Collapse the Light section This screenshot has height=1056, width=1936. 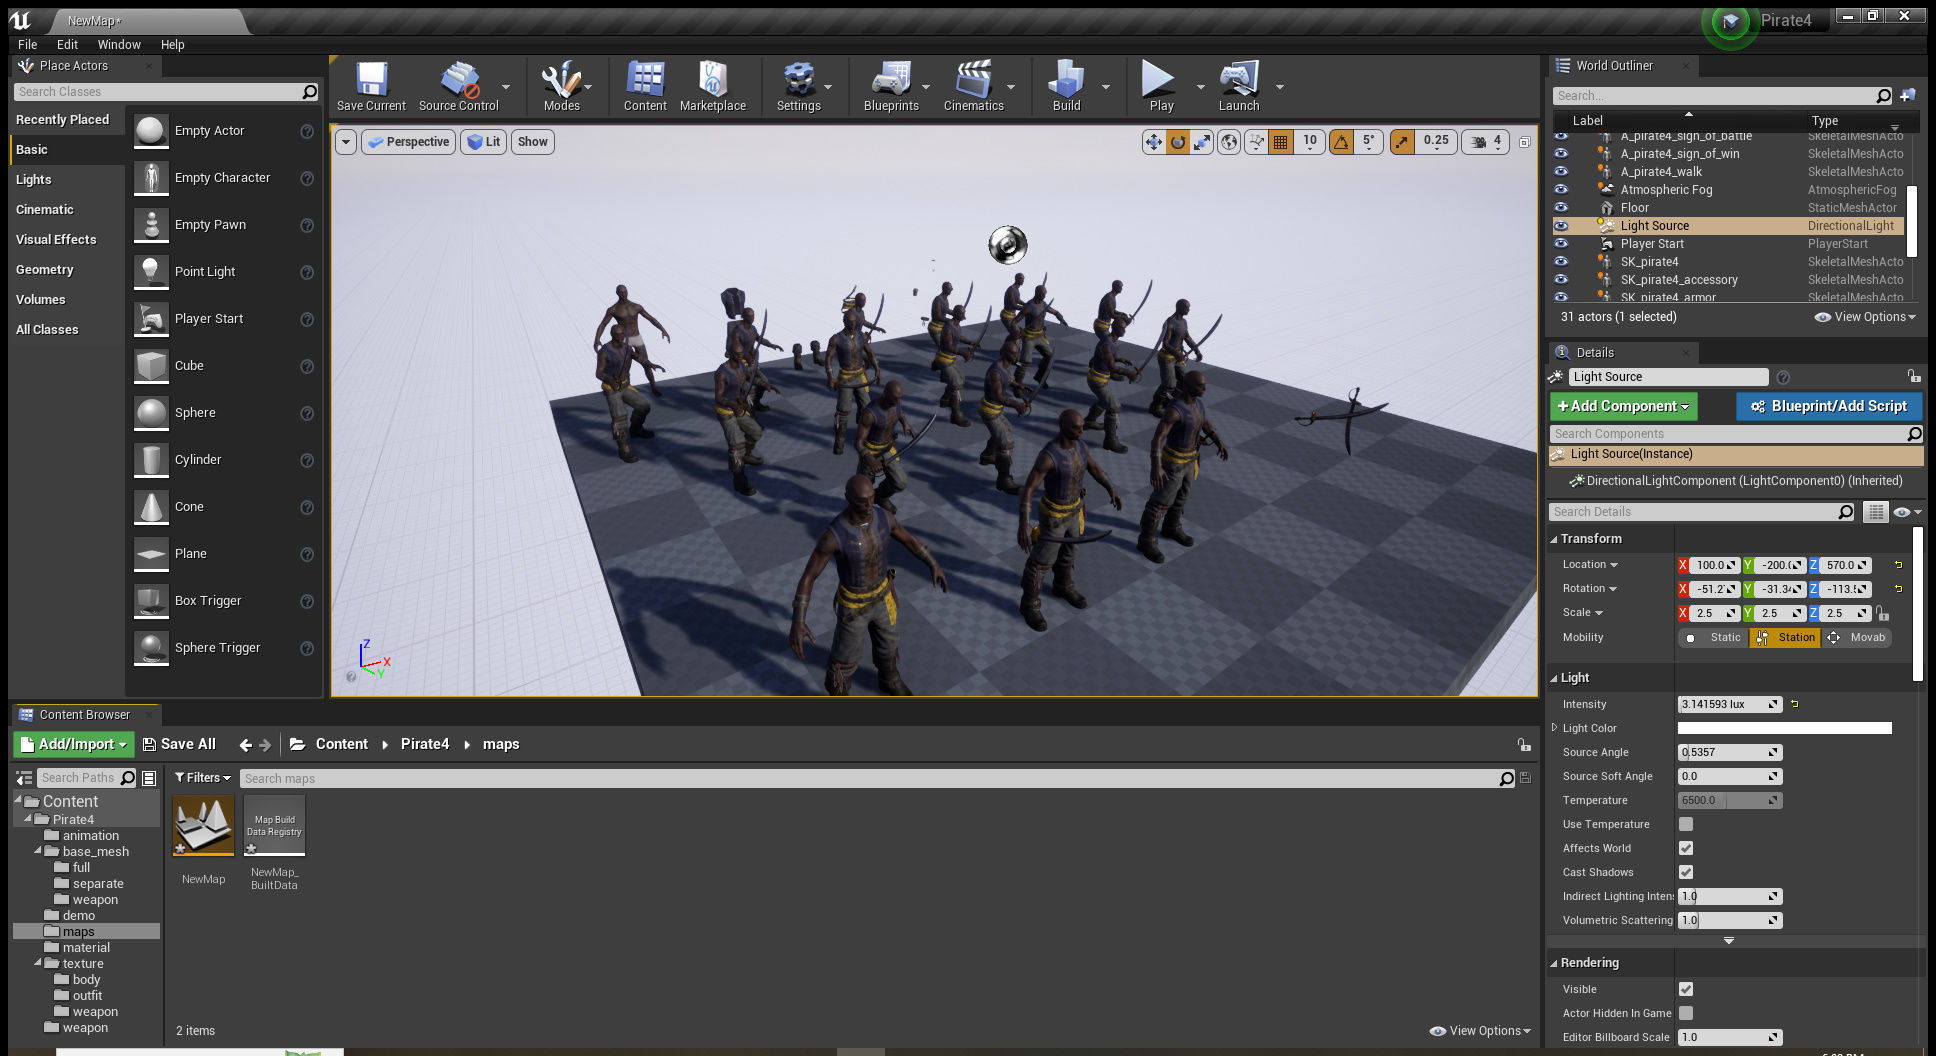click(x=1554, y=678)
